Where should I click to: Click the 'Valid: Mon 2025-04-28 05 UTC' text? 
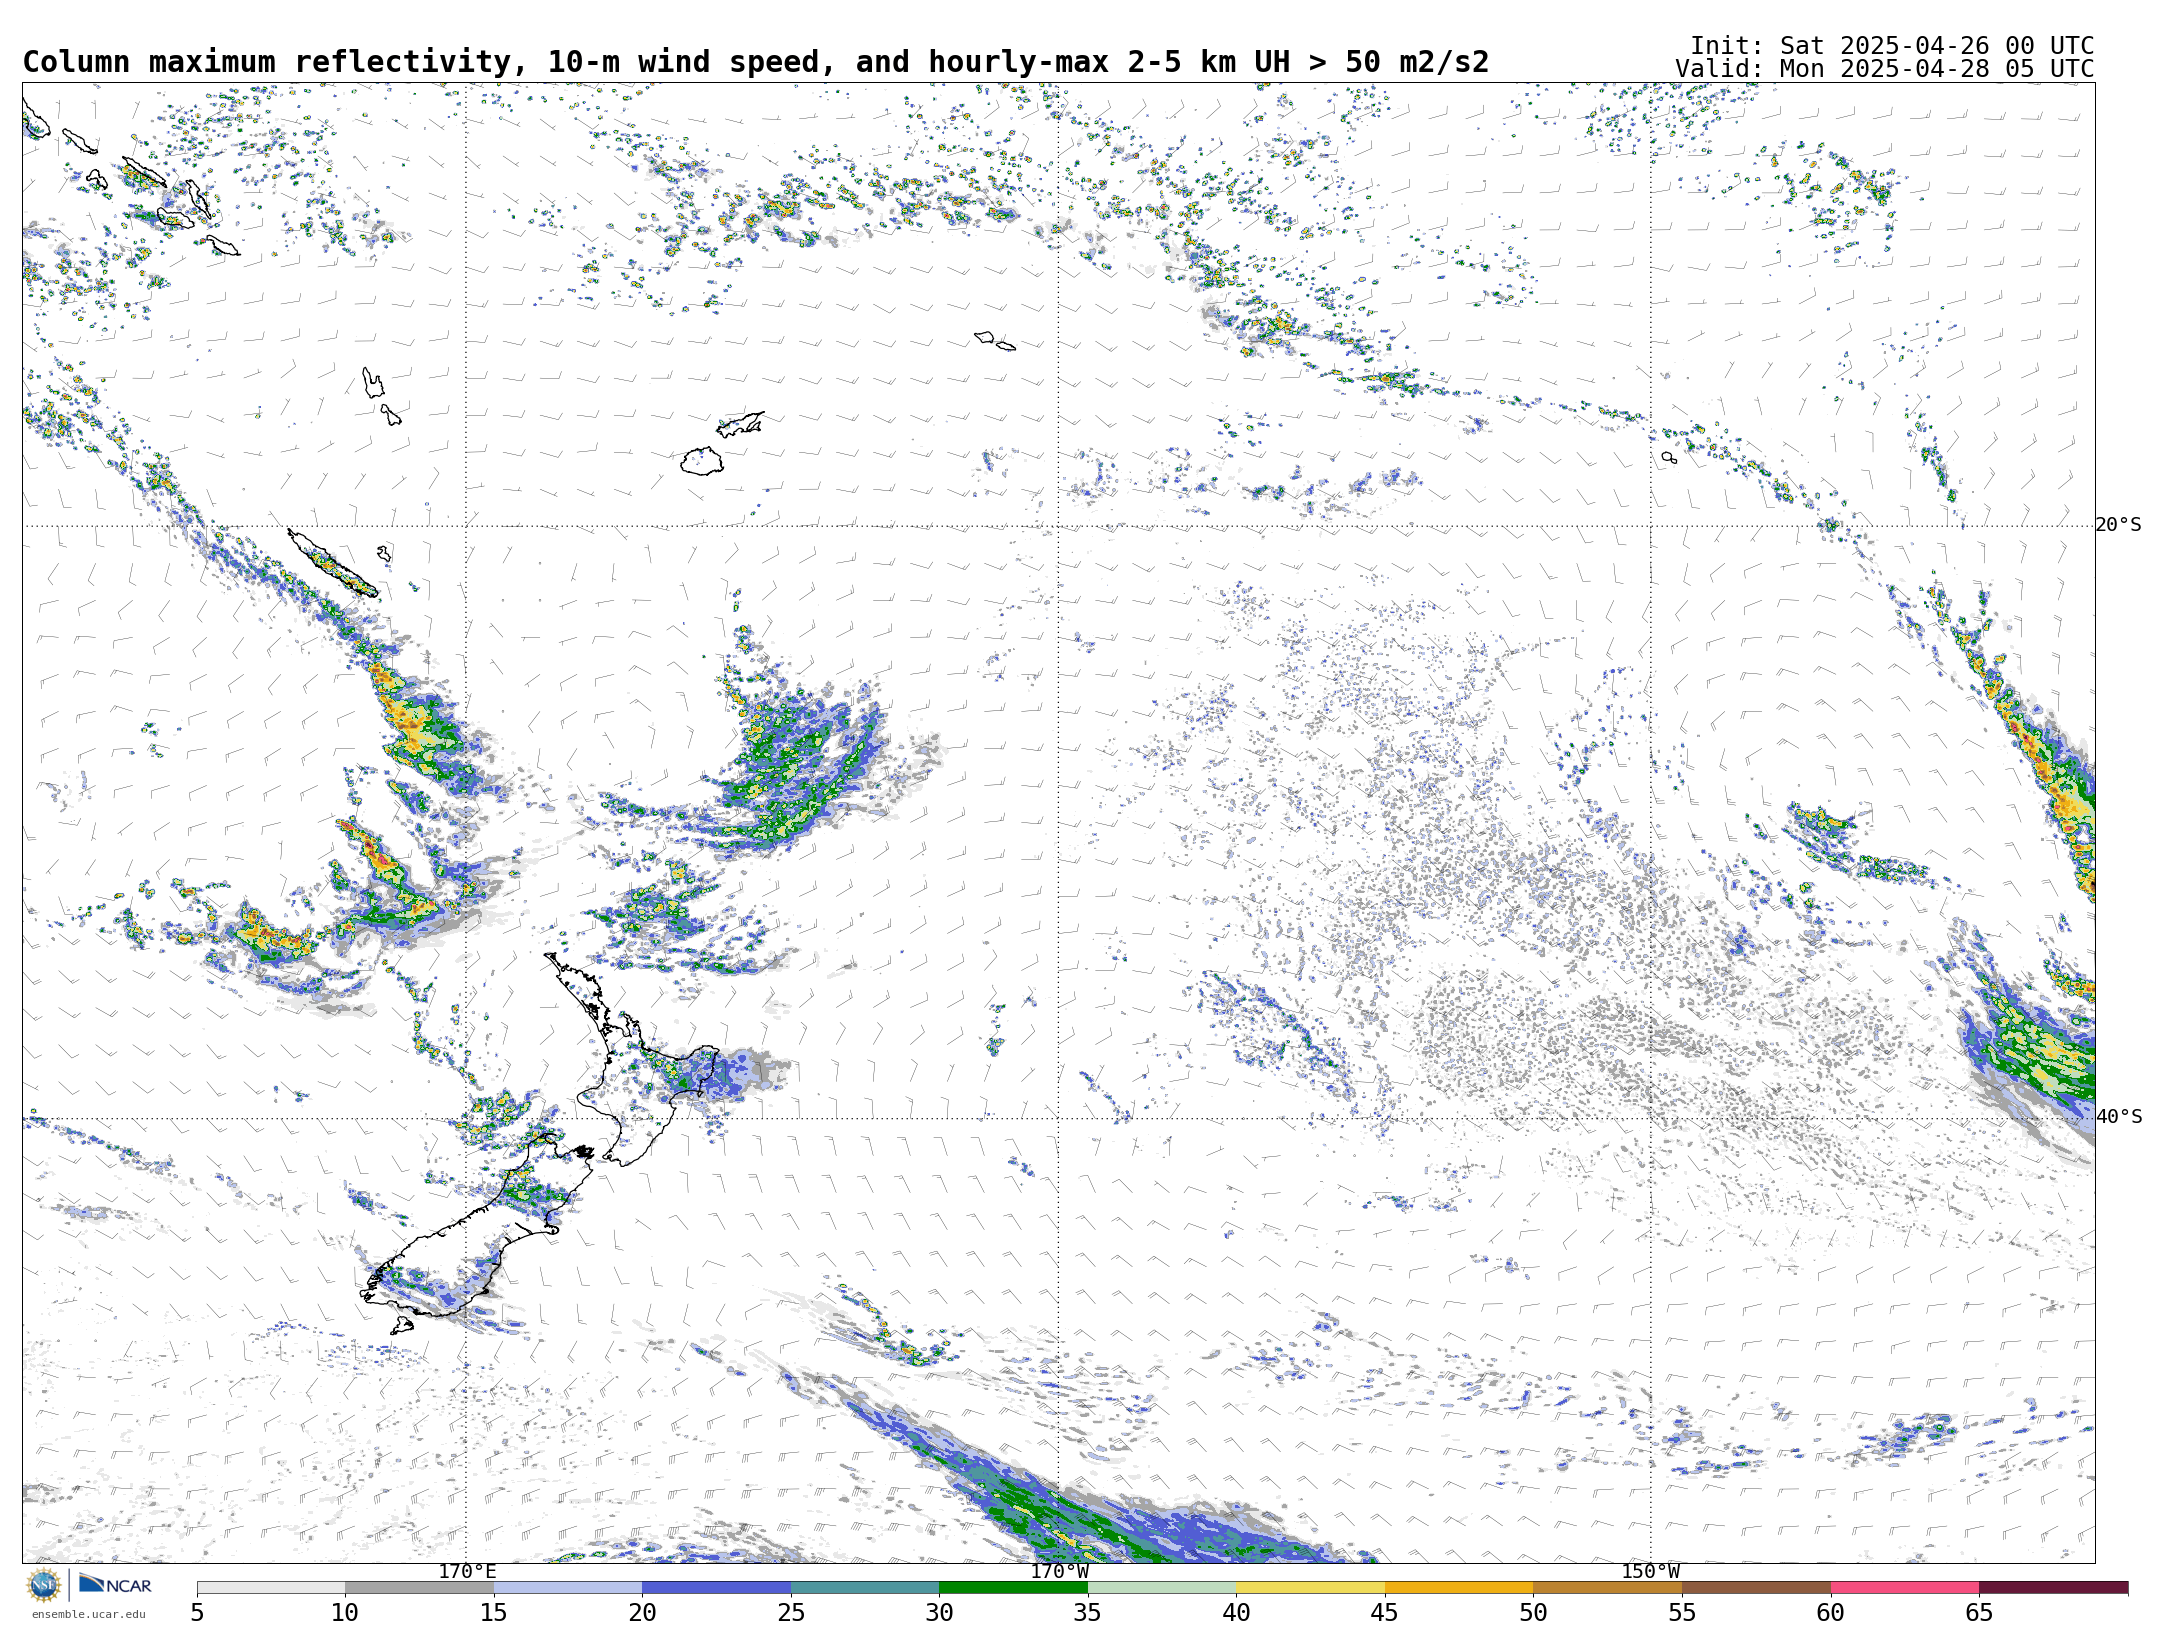pos(1885,69)
